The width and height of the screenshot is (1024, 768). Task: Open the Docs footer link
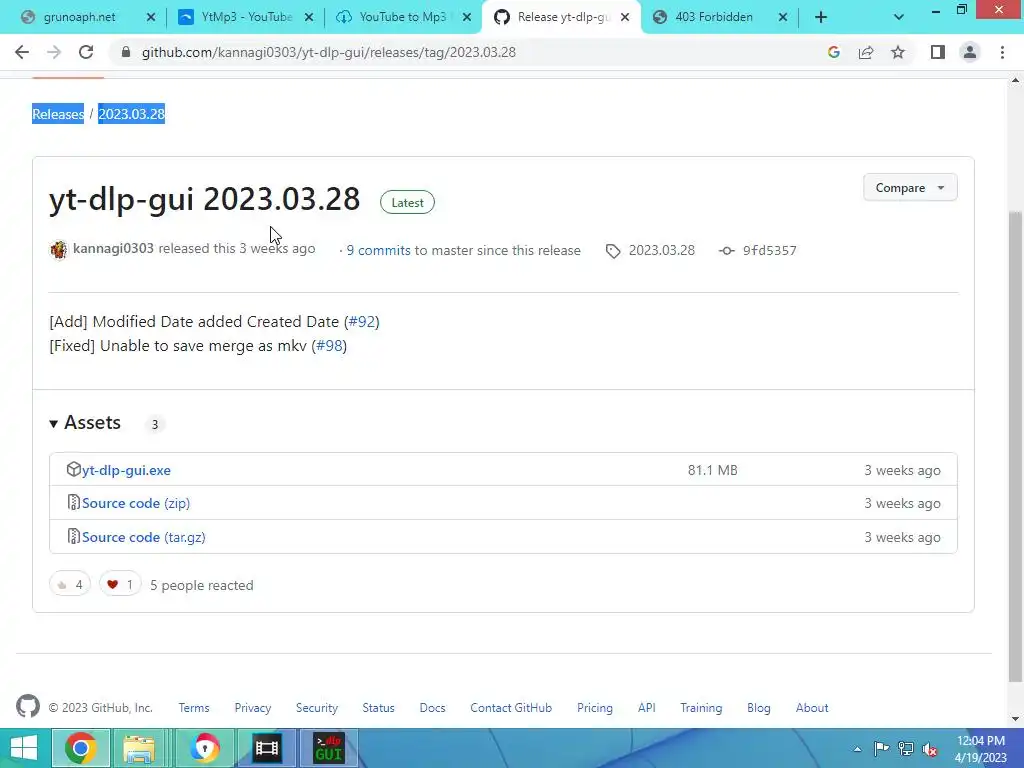432,708
